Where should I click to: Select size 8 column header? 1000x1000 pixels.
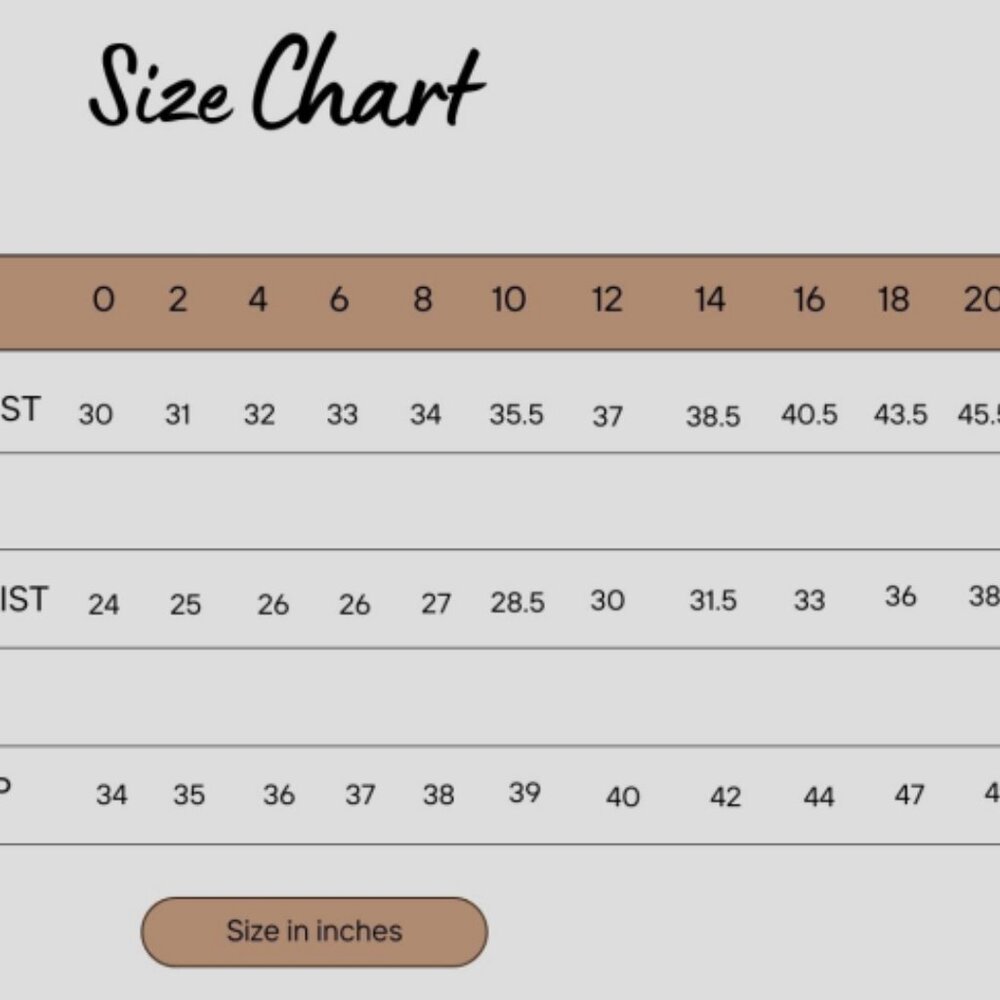point(423,299)
